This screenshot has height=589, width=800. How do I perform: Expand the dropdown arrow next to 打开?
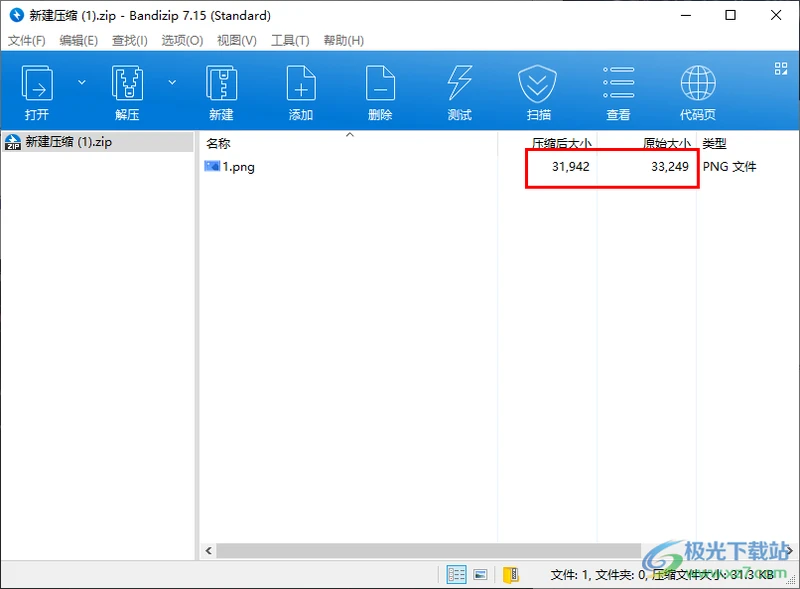[82, 82]
